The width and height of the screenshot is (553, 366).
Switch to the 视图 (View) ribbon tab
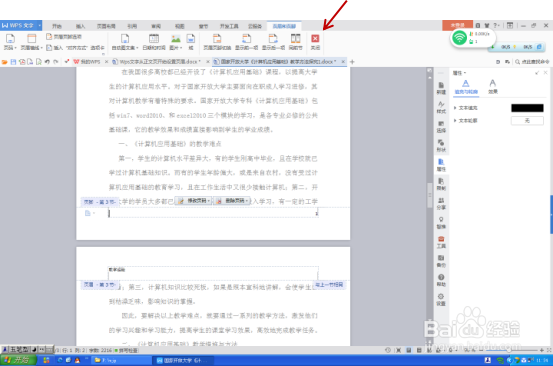pyautogui.click(x=180, y=26)
